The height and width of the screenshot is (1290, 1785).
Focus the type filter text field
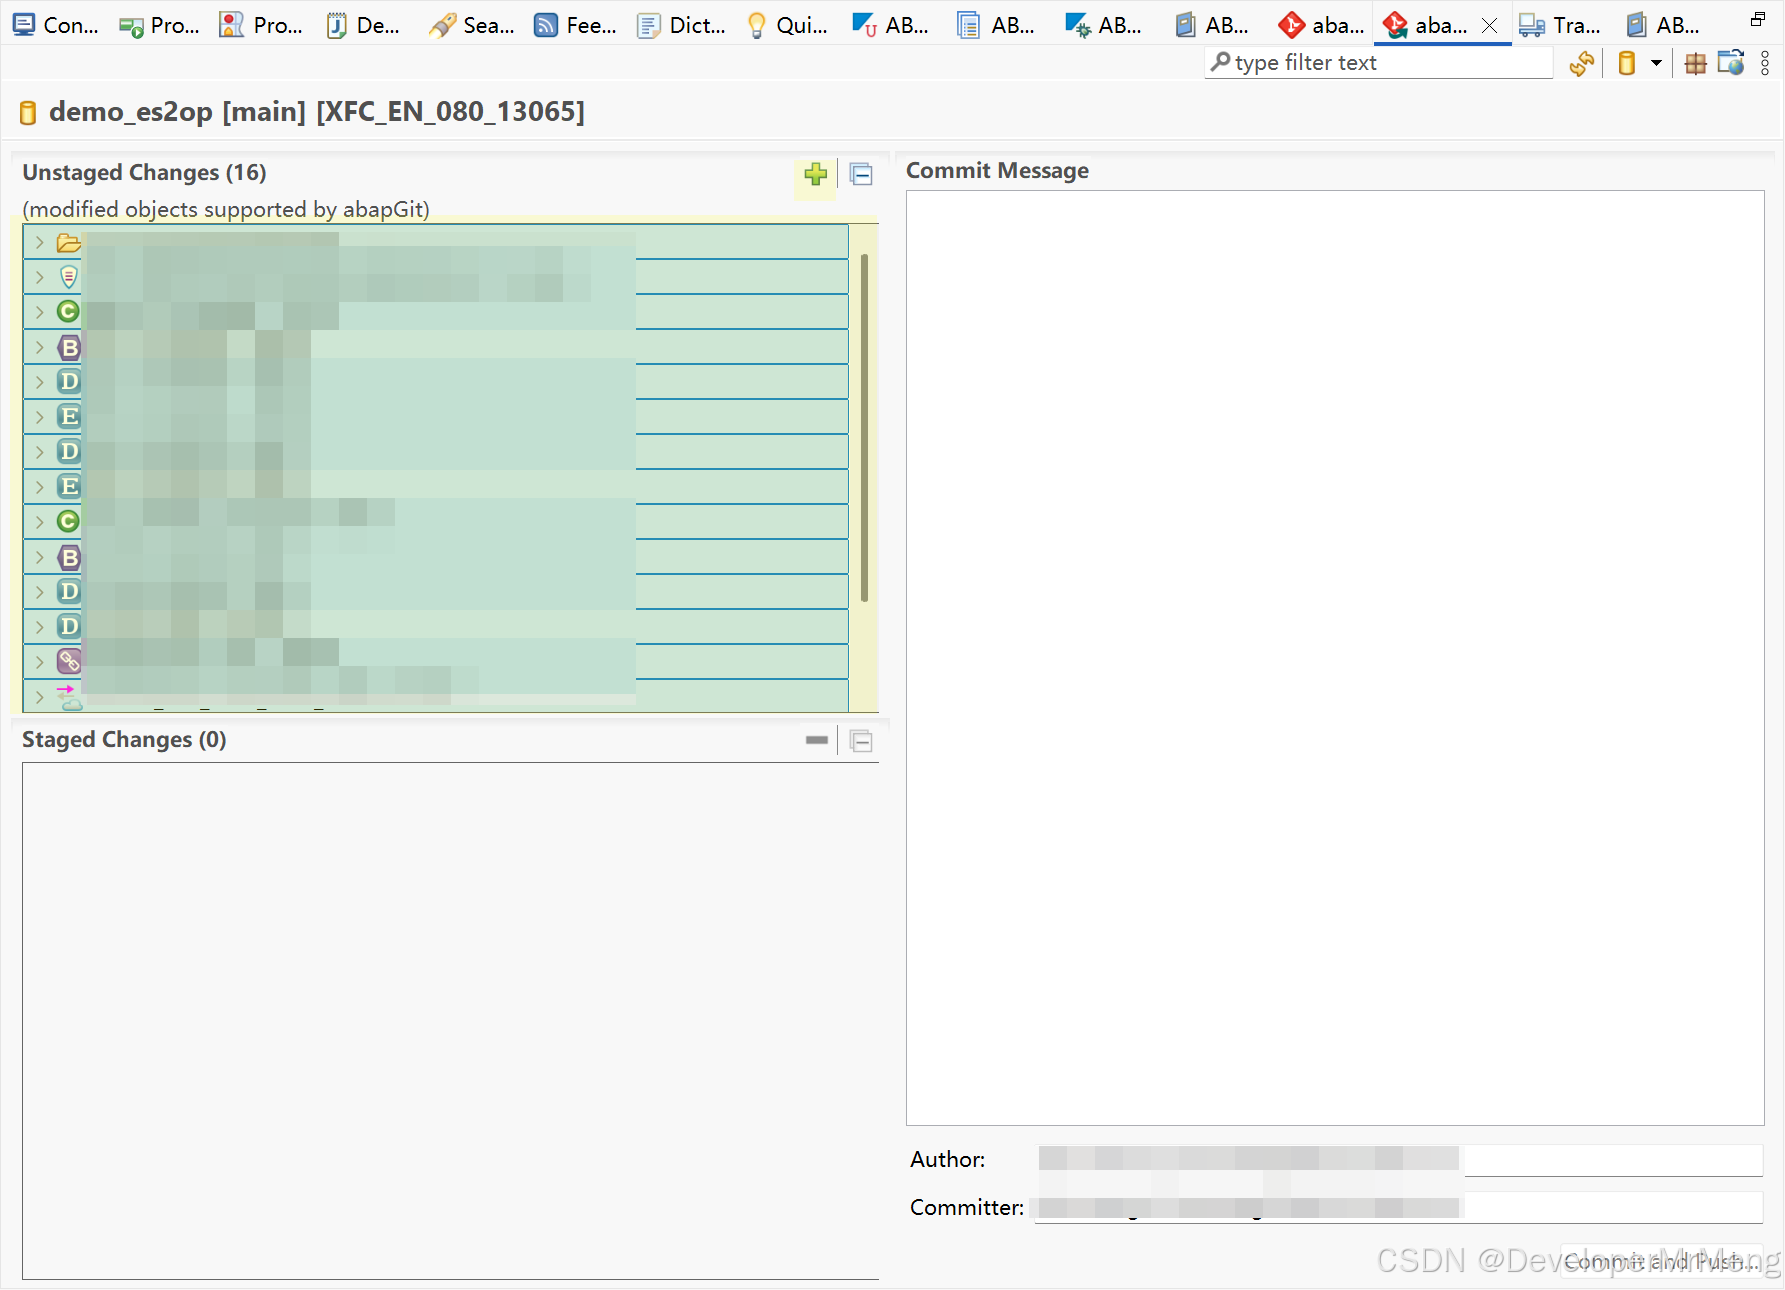(1380, 63)
